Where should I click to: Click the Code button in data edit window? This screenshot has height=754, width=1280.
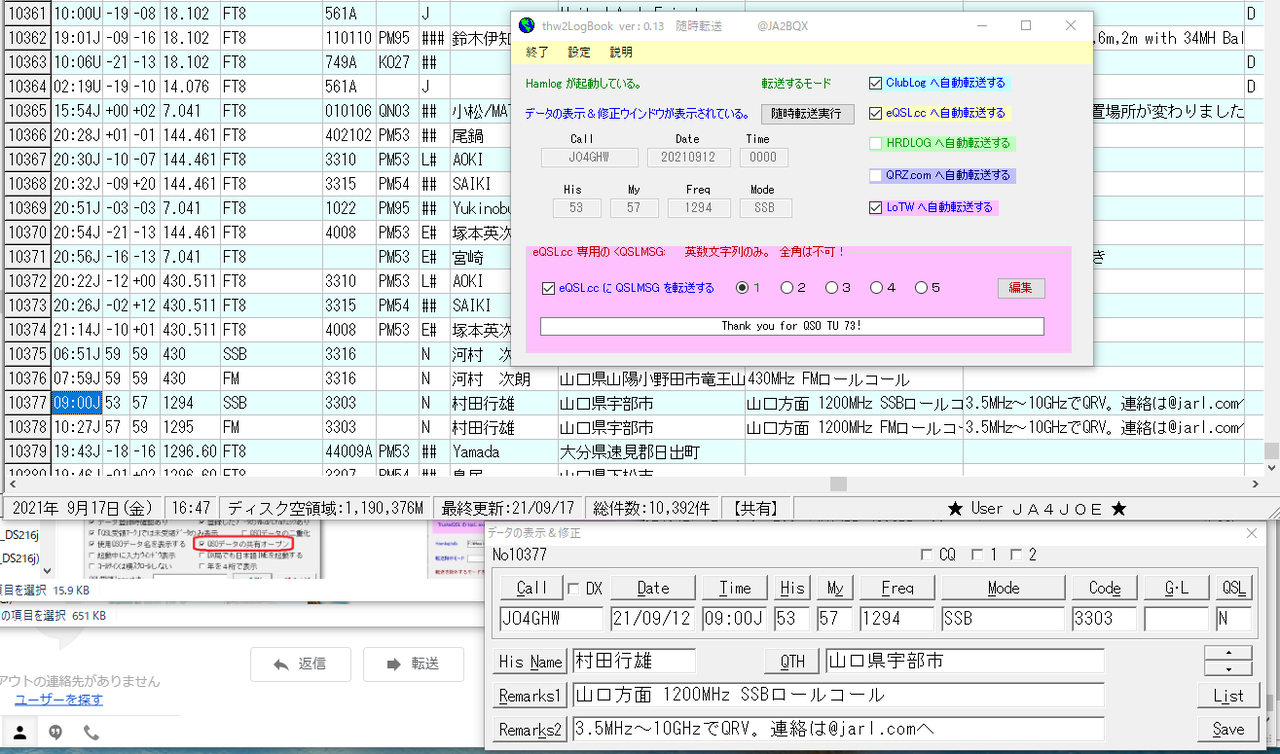point(1105,588)
